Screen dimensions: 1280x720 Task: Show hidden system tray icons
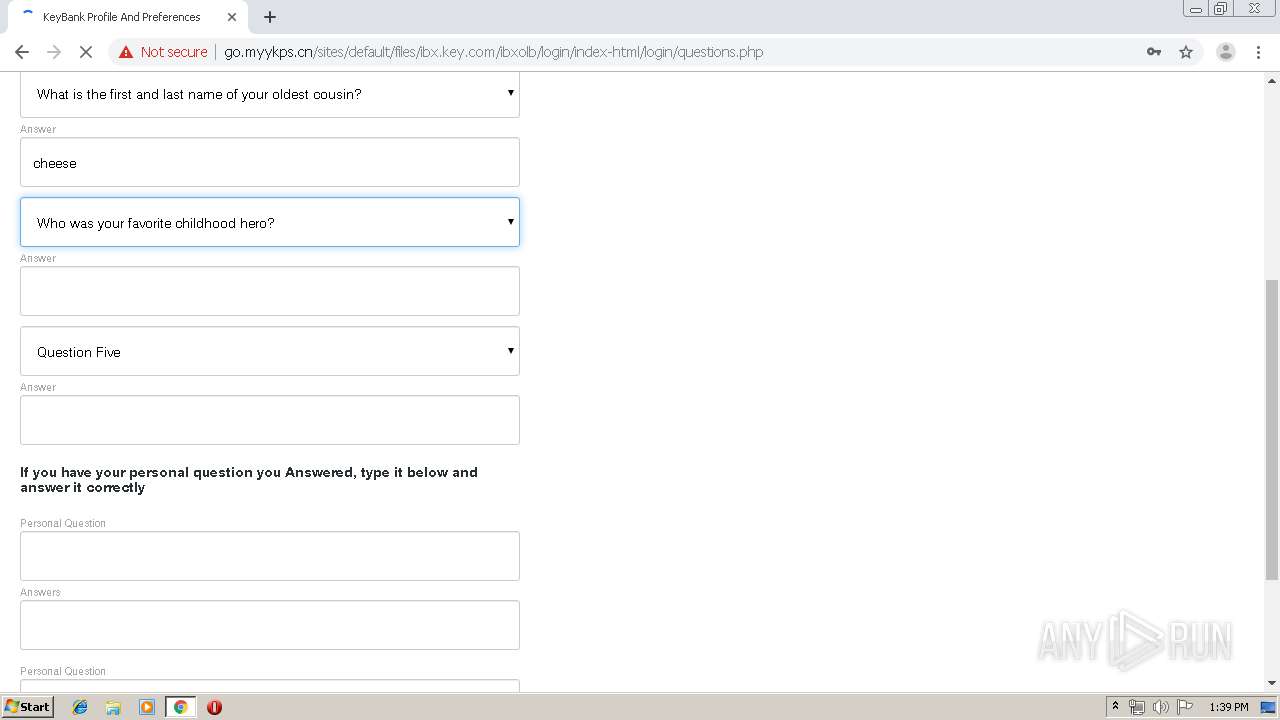coord(1115,707)
